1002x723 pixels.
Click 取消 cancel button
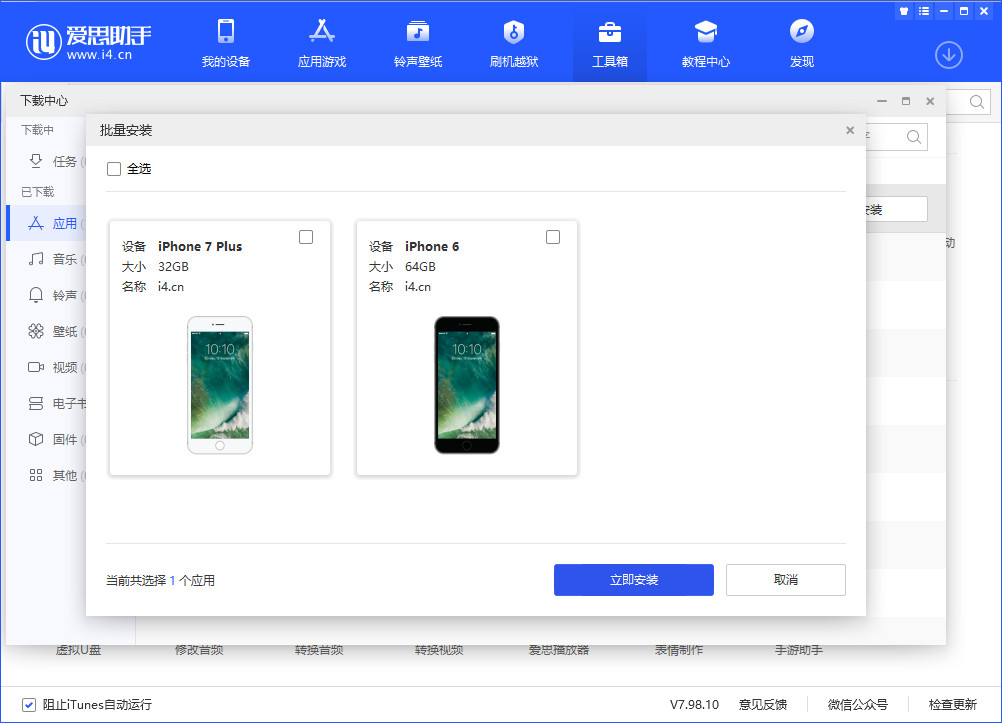785,580
